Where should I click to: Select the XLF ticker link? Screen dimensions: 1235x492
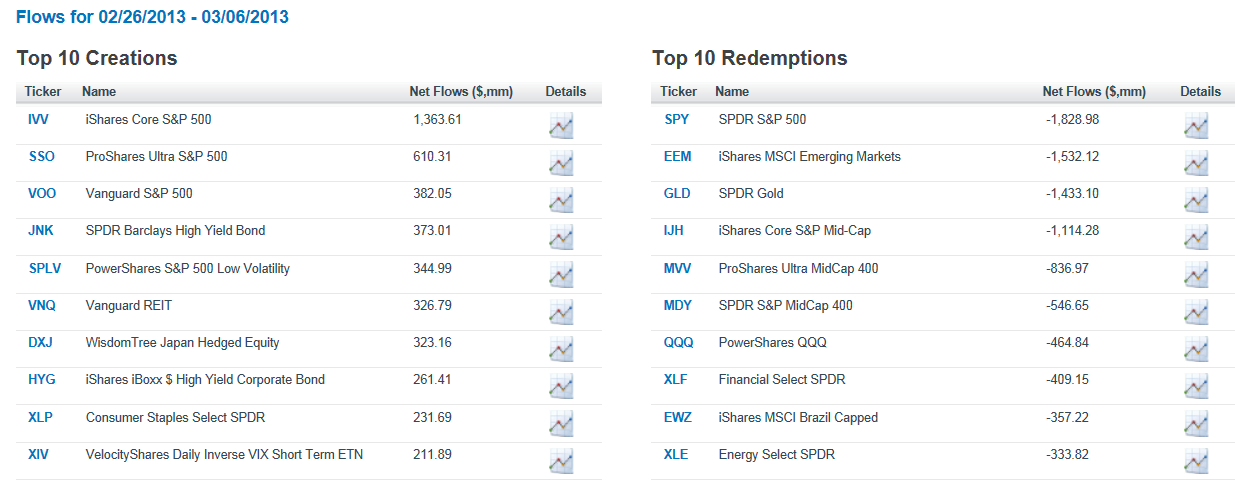[x=676, y=380]
